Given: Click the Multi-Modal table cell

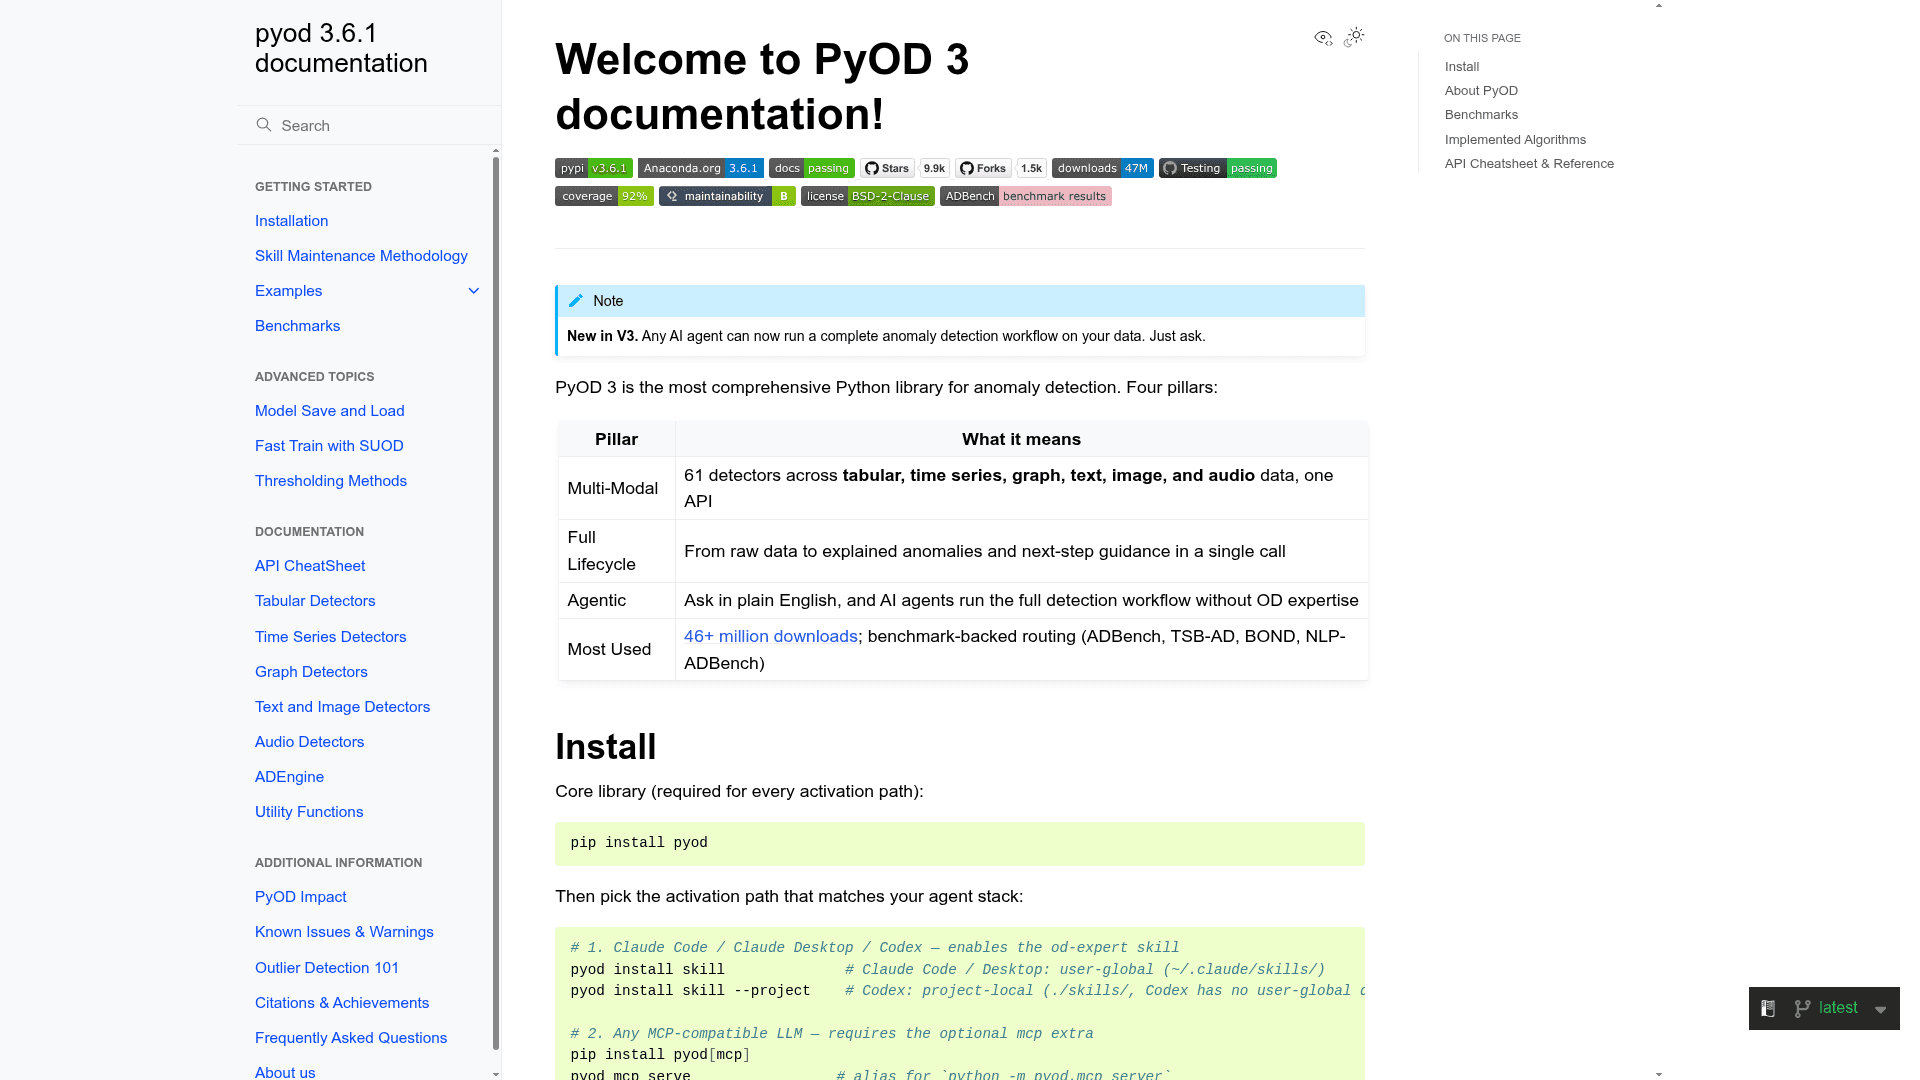Looking at the screenshot, I should [616, 488].
